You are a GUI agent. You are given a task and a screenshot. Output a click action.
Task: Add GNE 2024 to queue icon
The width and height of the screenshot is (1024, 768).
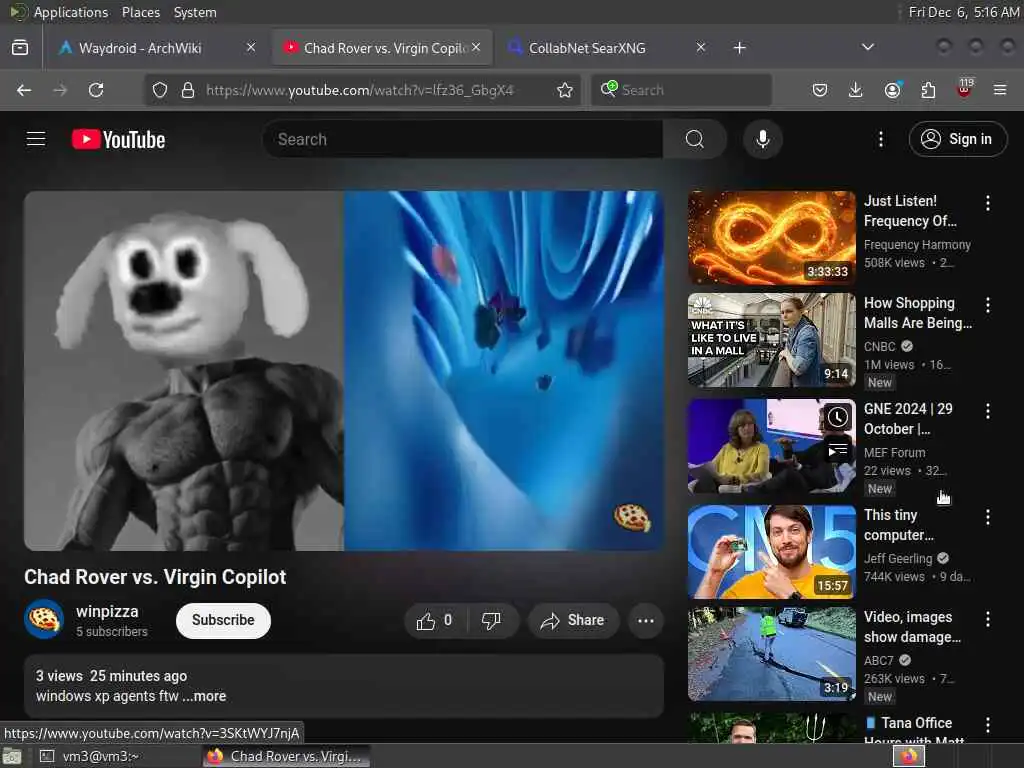[838, 450]
